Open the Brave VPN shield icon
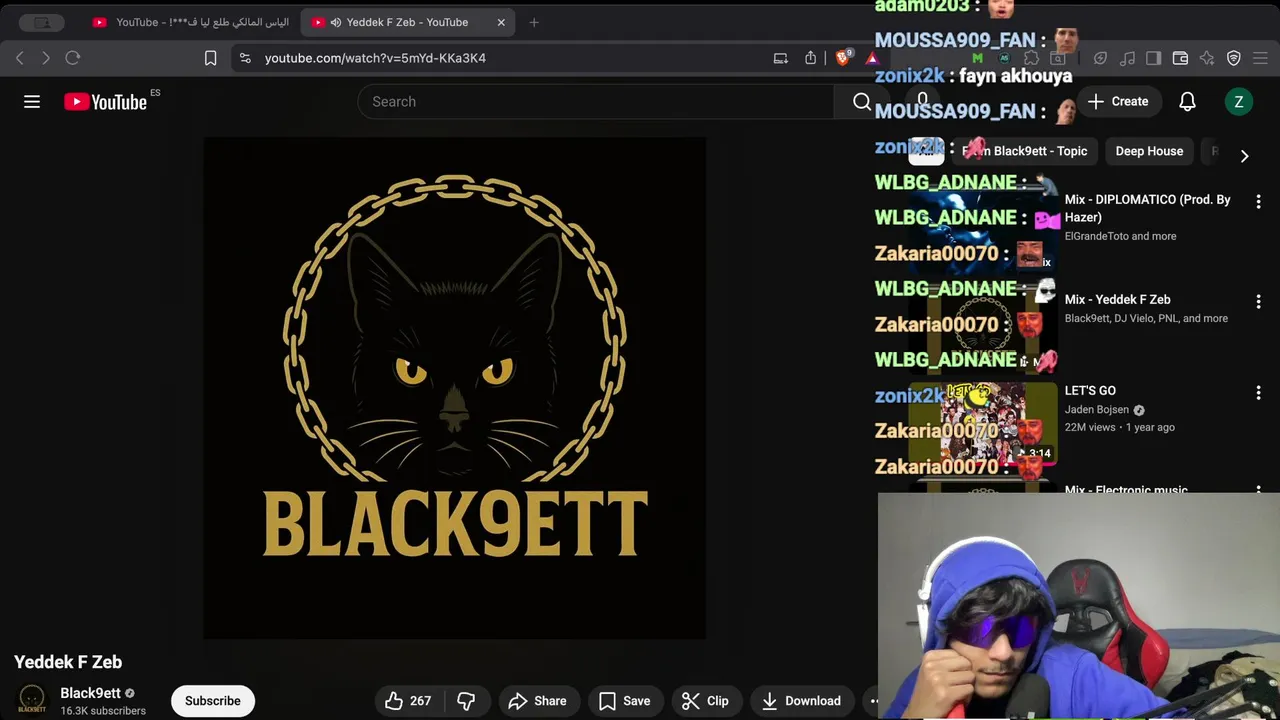Image resolution: width=1280 pixels, height=720 pixels. tap(1234, 58)
